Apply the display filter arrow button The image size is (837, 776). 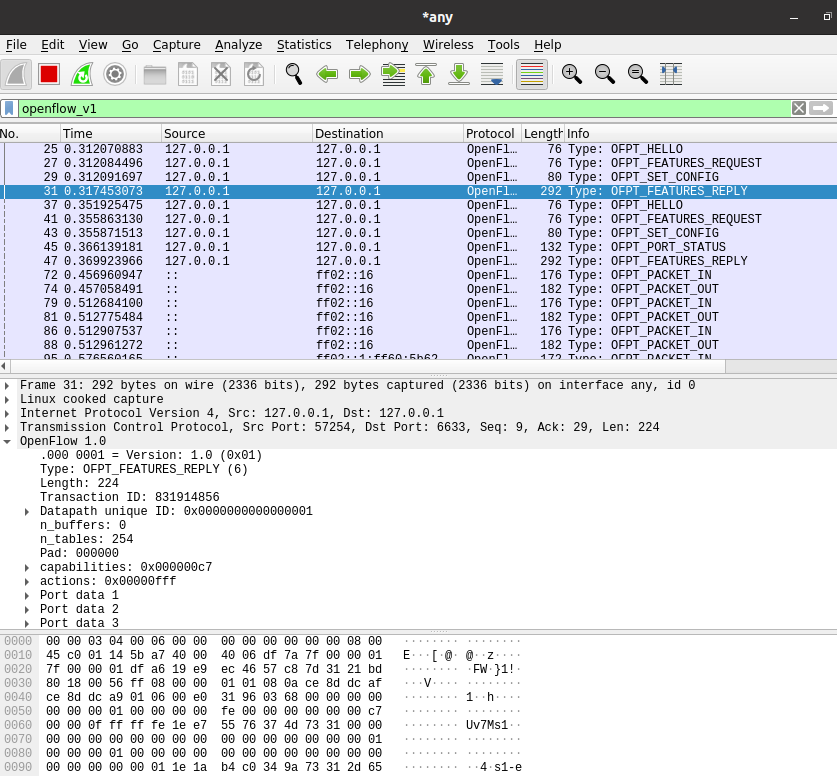(821, 108)
